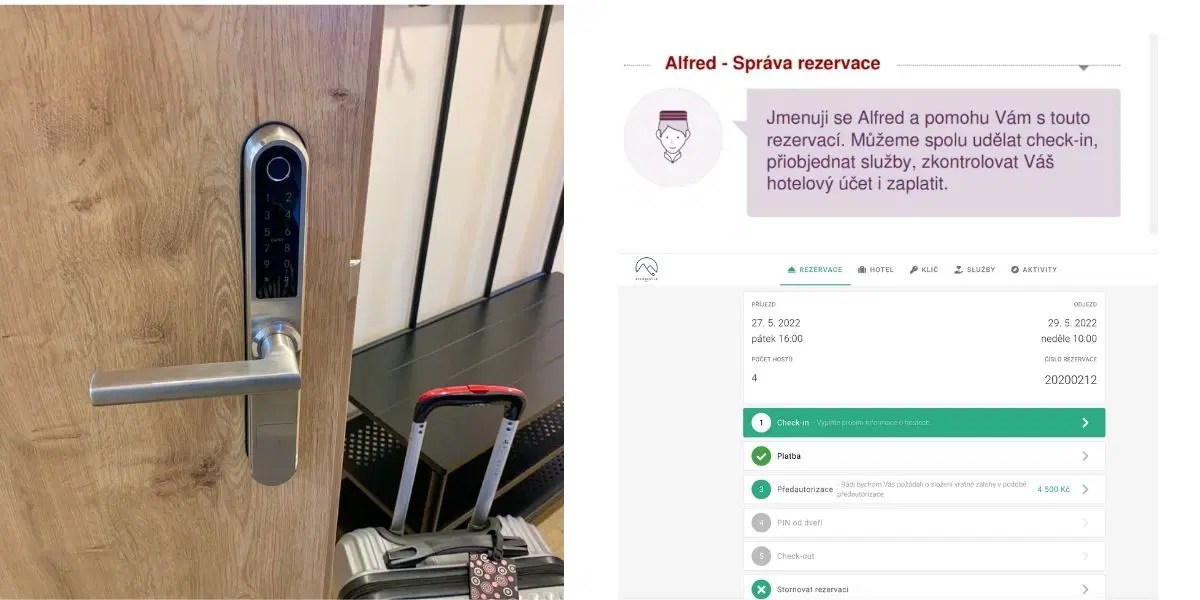Click the step 3 circle on Předautorizace

(761, 489)
